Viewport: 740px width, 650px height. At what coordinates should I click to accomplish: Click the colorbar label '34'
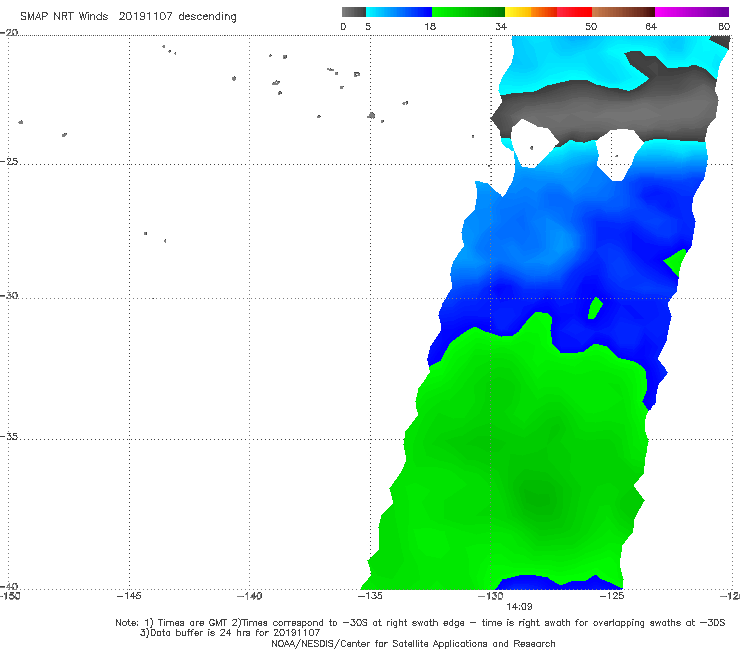pos(501,27)
